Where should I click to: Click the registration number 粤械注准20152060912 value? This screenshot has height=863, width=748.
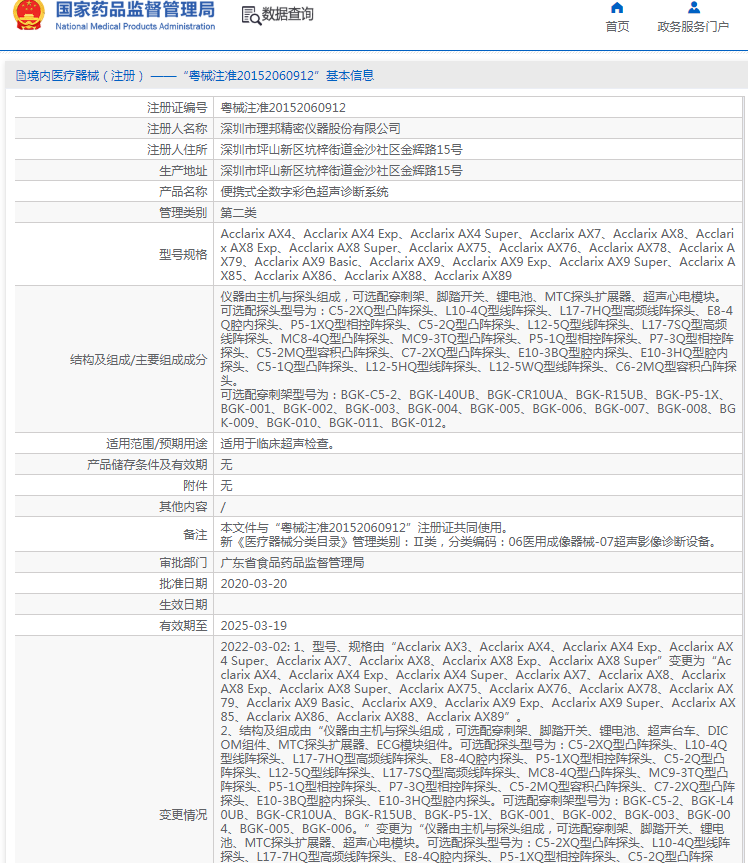coord(283,107)
